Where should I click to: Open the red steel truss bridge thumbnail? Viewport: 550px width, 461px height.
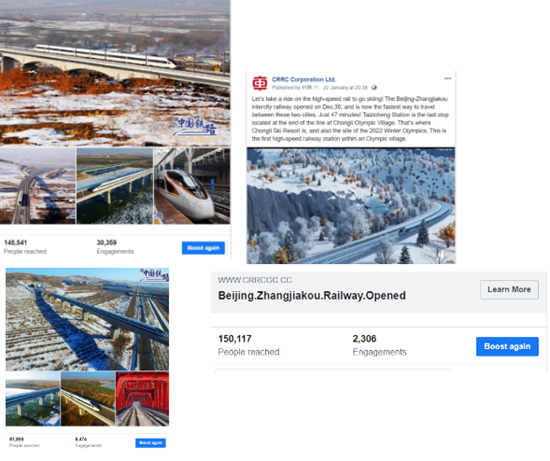142,399
